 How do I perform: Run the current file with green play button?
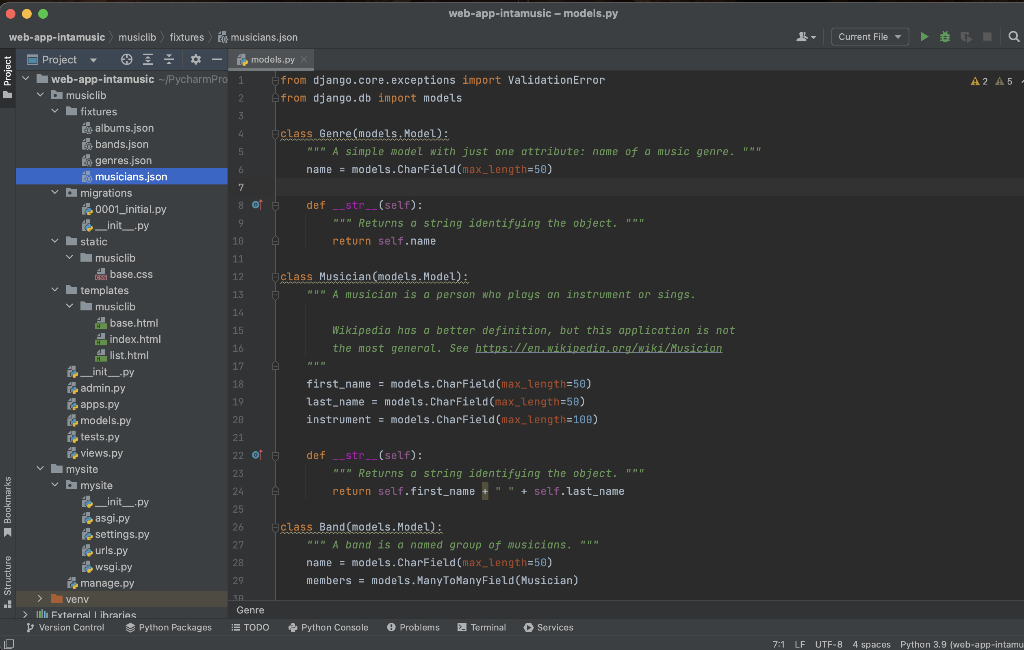pos(924,37)
